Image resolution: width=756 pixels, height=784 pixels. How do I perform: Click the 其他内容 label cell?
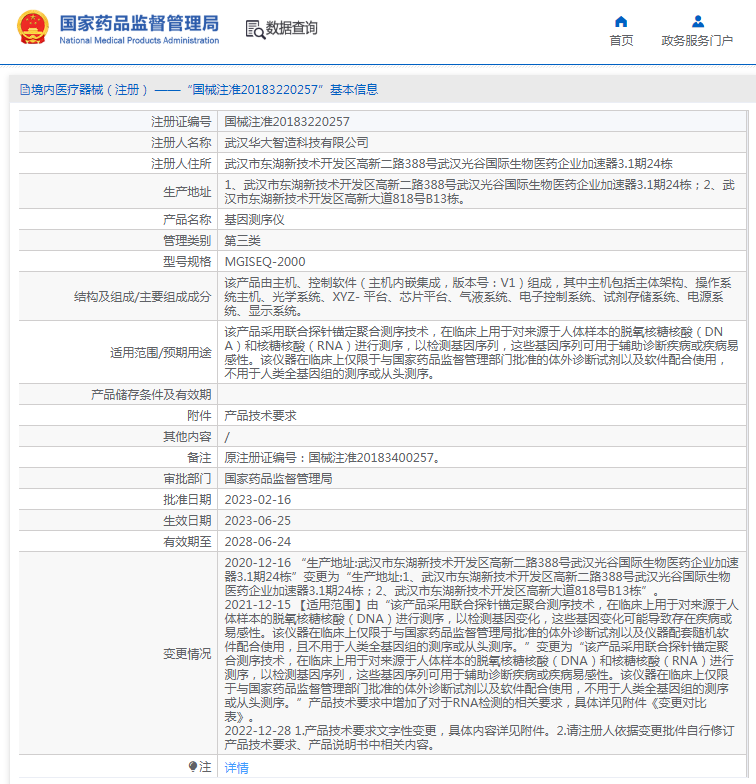pos(118,436)
